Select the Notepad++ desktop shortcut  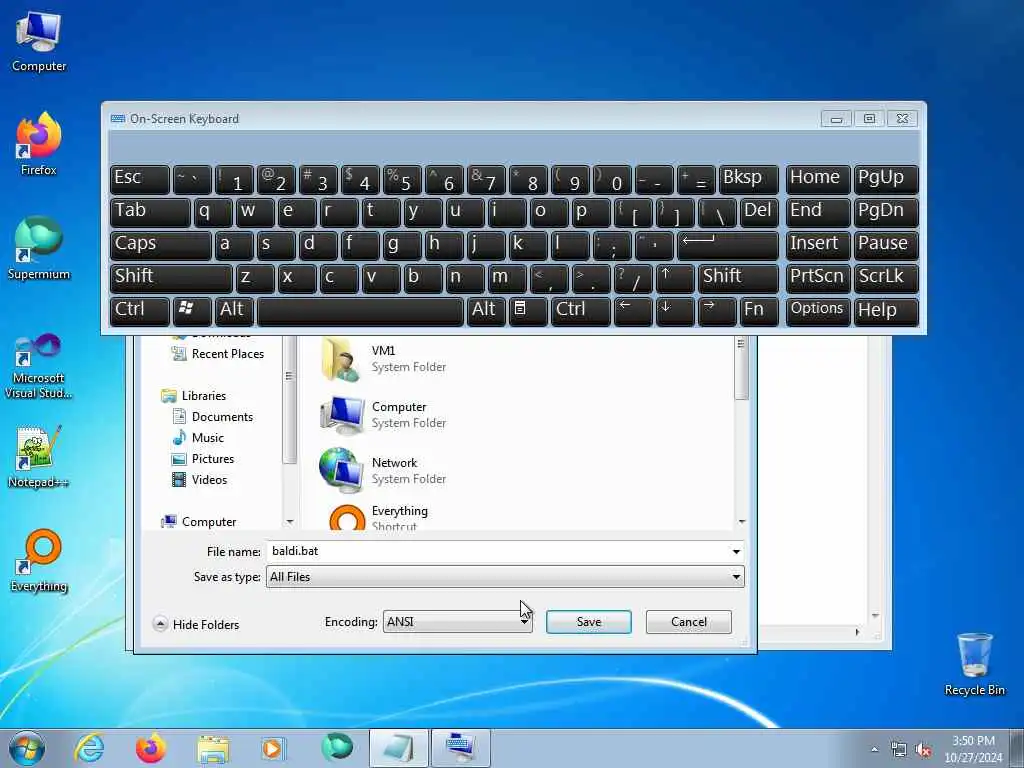tap(39, 457)
